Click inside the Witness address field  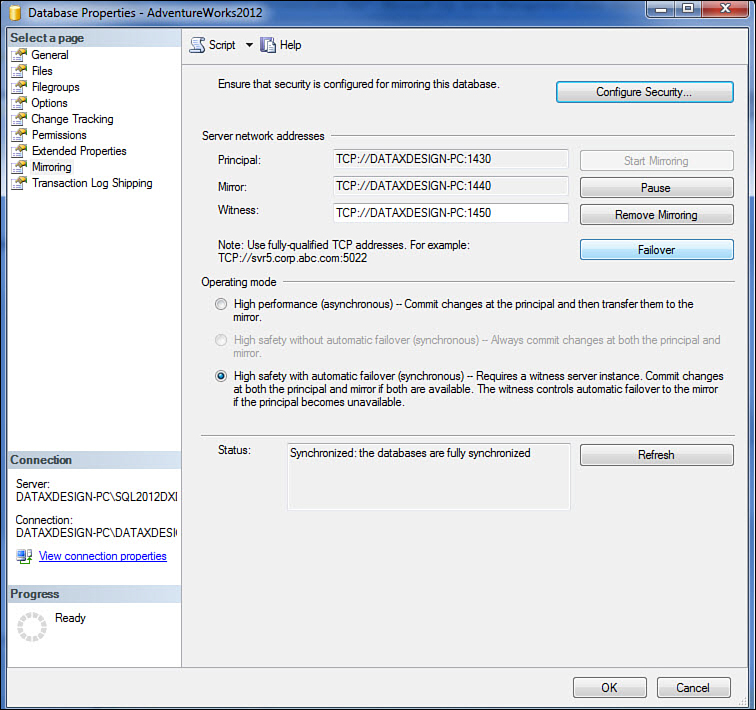coord(450,213)
